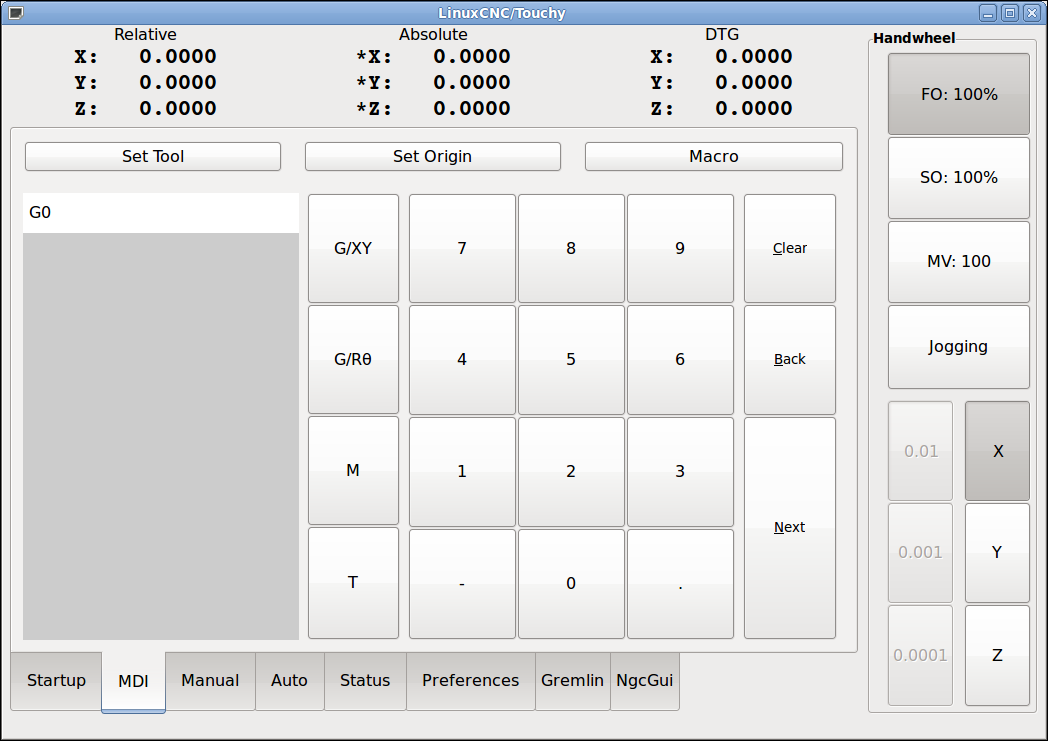Tap keypad digit 4
Image resolution: width=1048 pixels, height=741 pixels.
462,359
